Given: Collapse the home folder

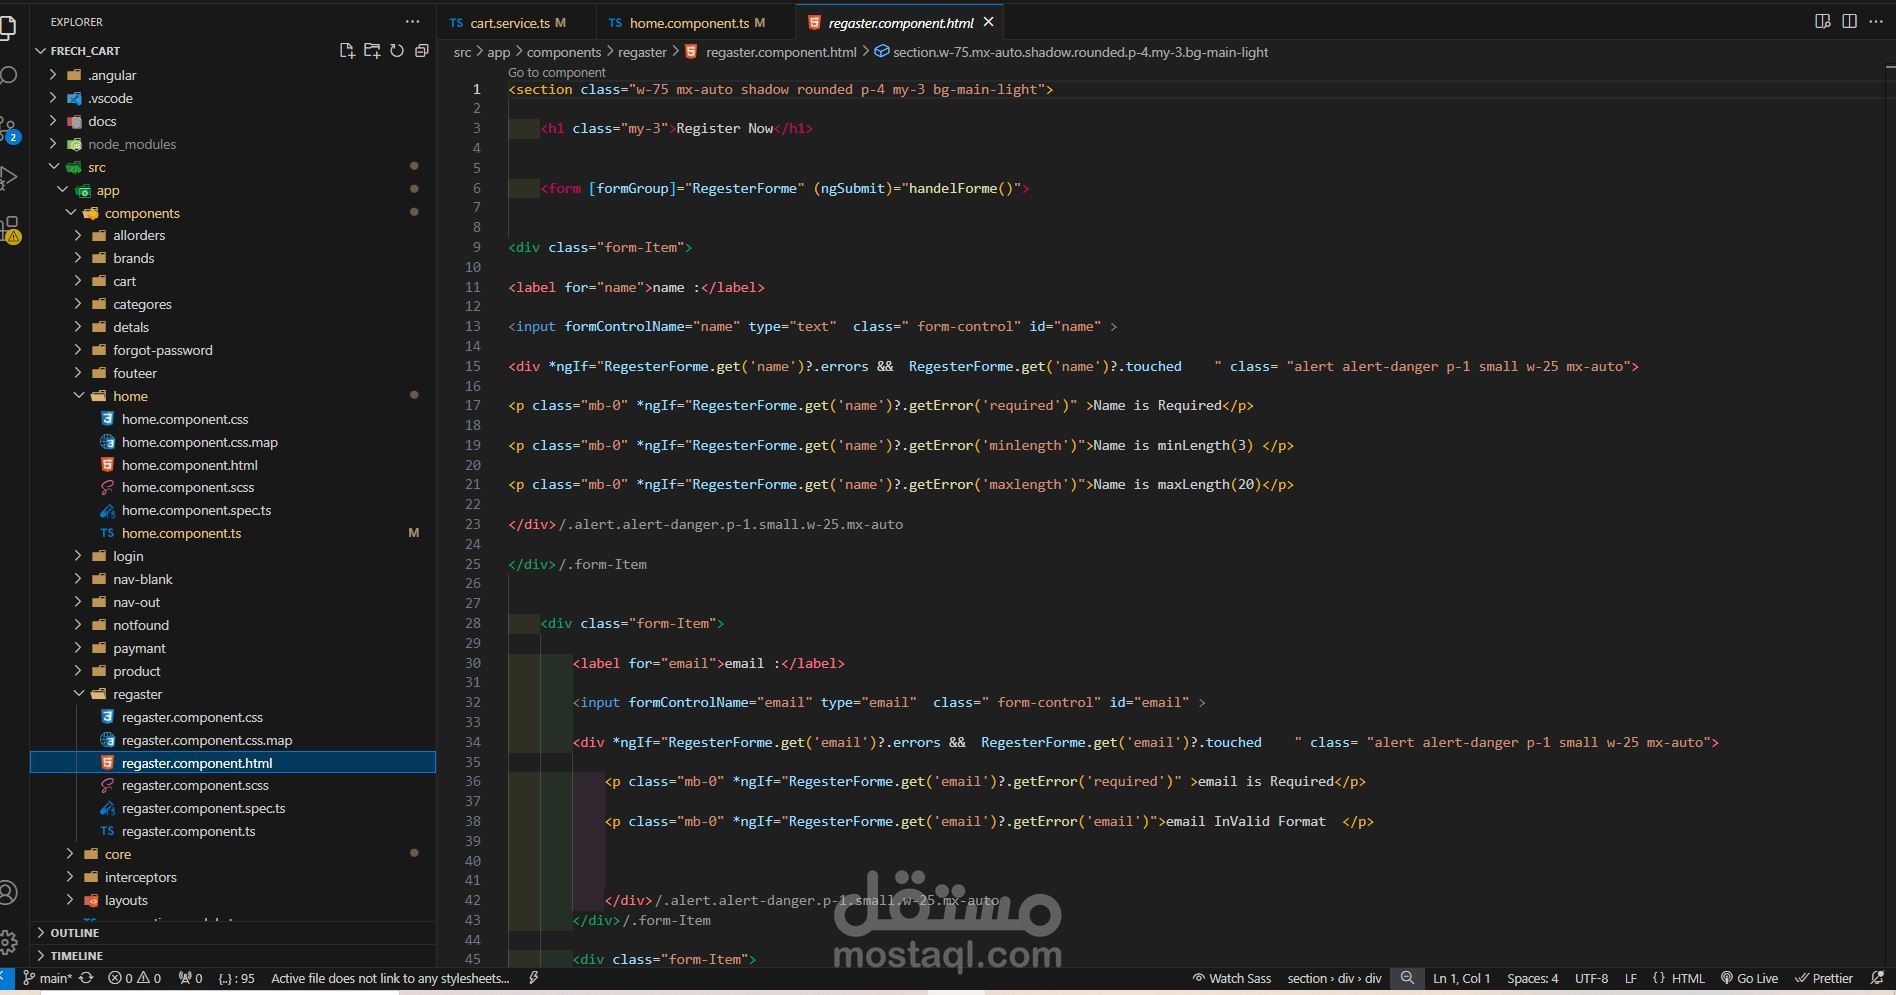Looking at the screenshot, I should click(x=233, y=396).
